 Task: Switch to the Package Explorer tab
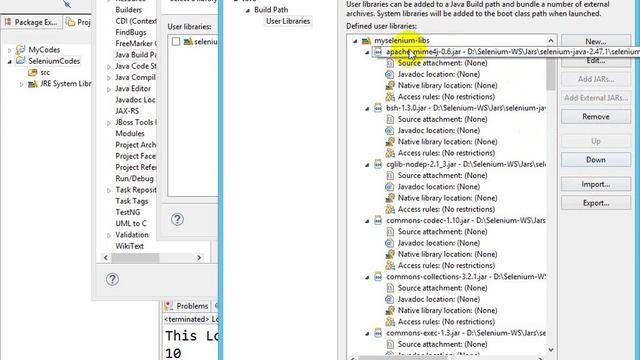[32, 22]
